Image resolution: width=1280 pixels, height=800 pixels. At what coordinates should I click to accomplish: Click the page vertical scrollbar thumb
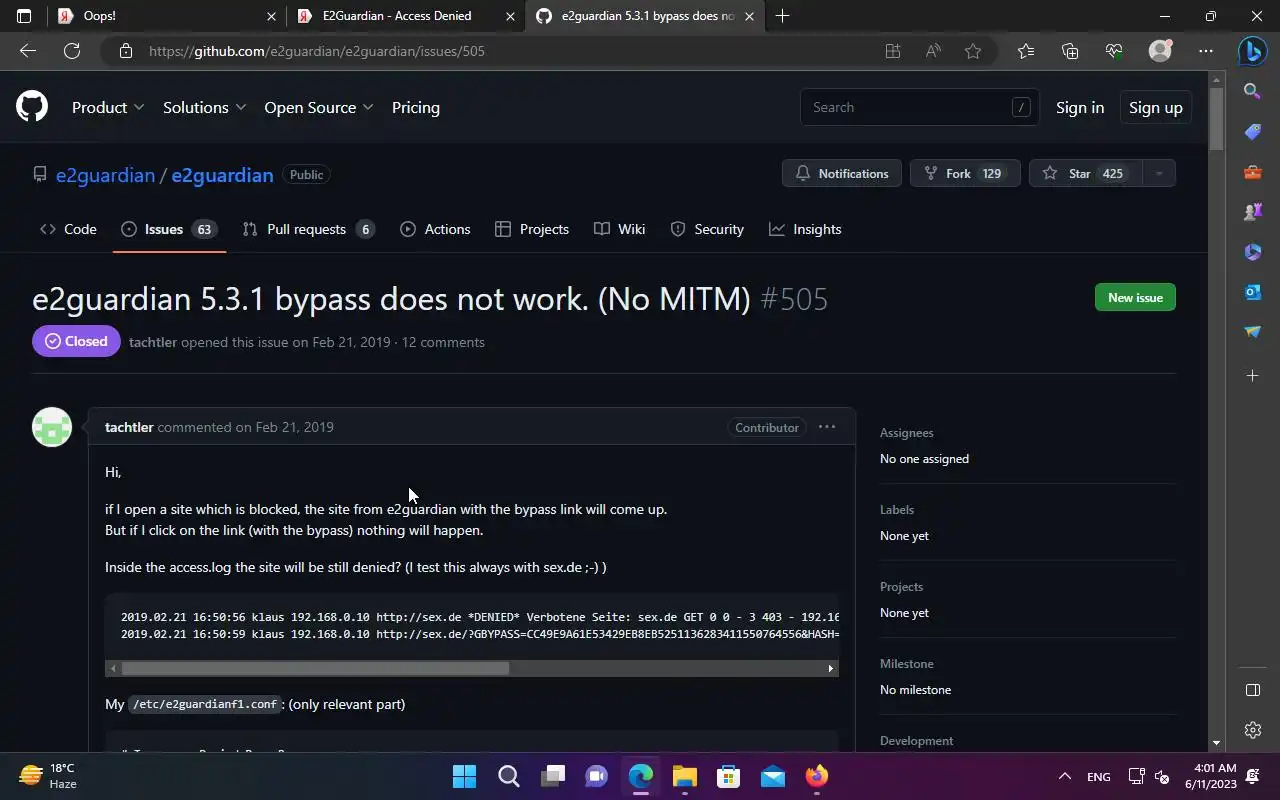click(1216, 120)
